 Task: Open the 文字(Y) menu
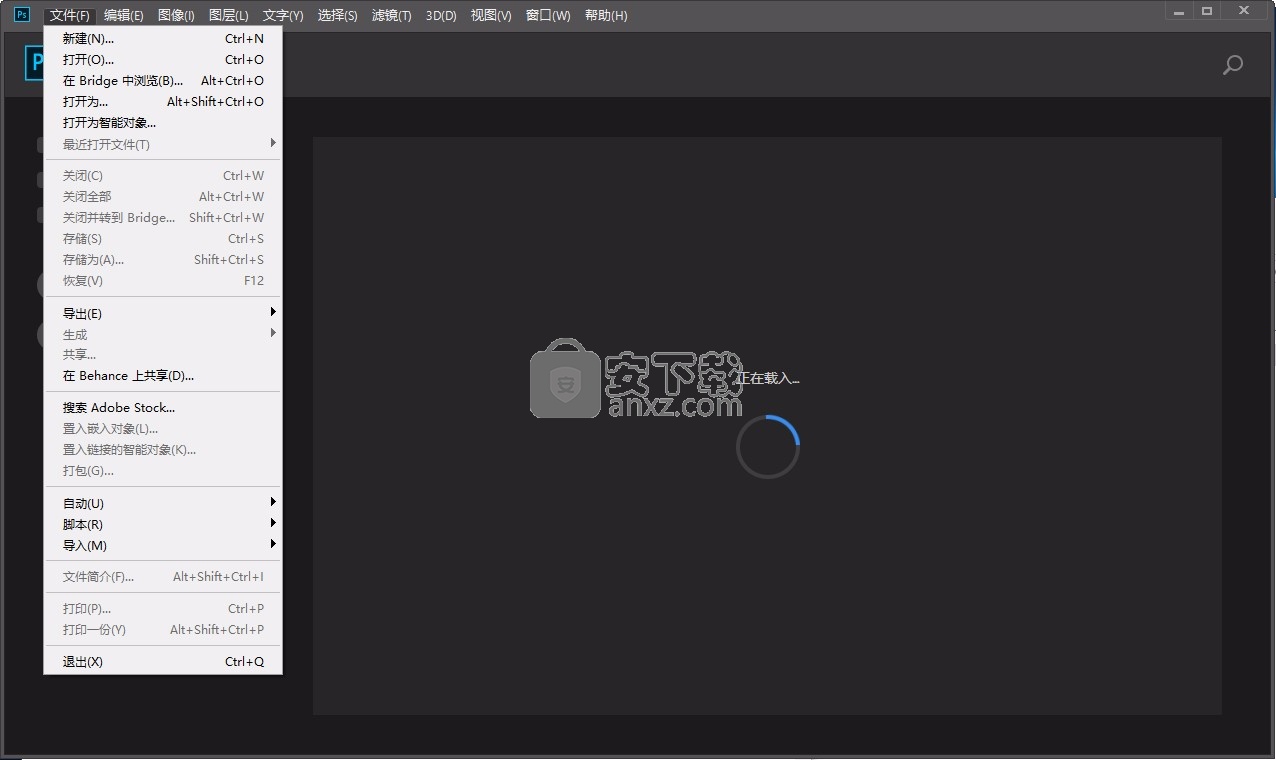tap(283, 15)
